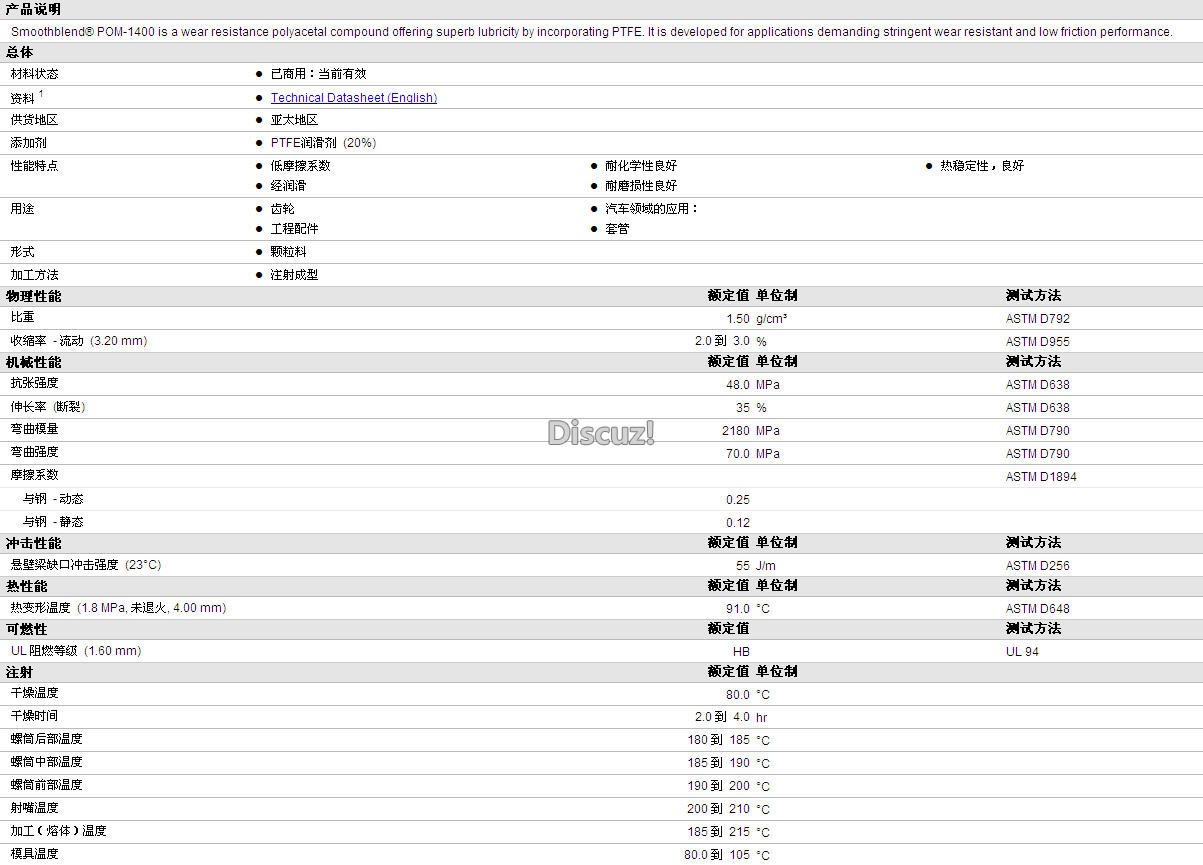The image size is (1203, 865).
Task: Click the ASTM D955 test method
Action: [x=1037, y=342]
